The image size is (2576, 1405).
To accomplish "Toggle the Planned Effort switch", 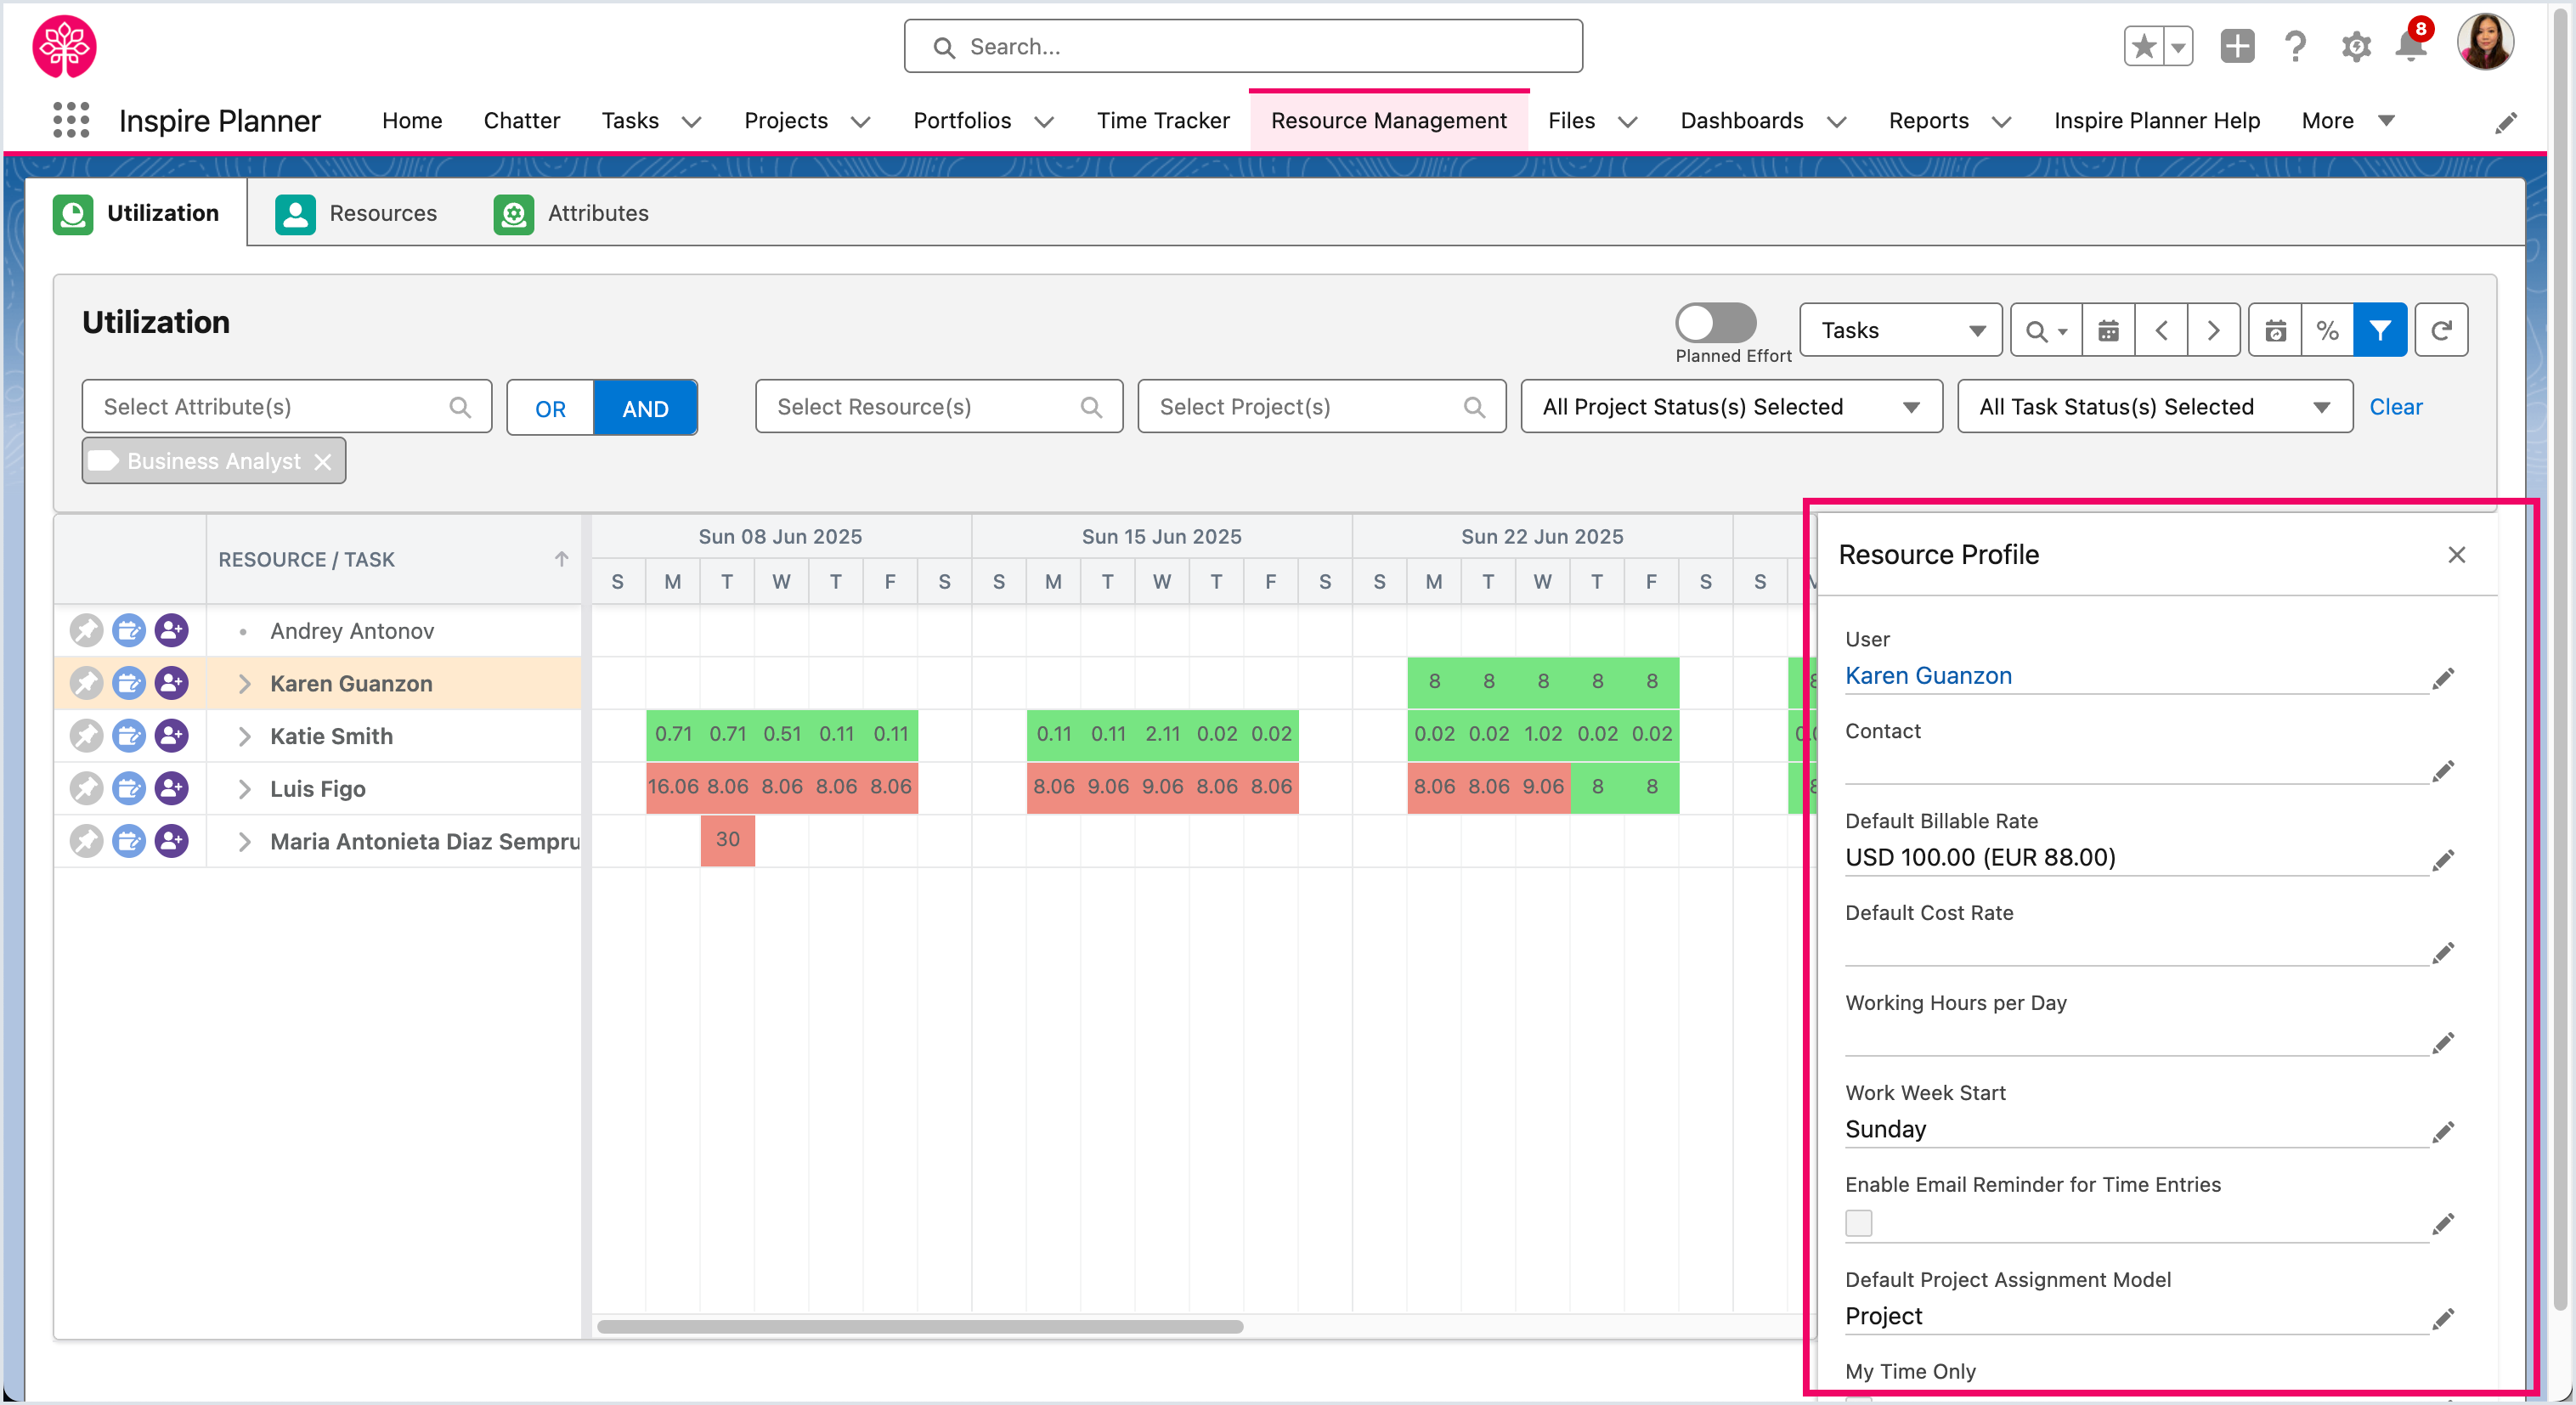I will tap(1715, 323).
